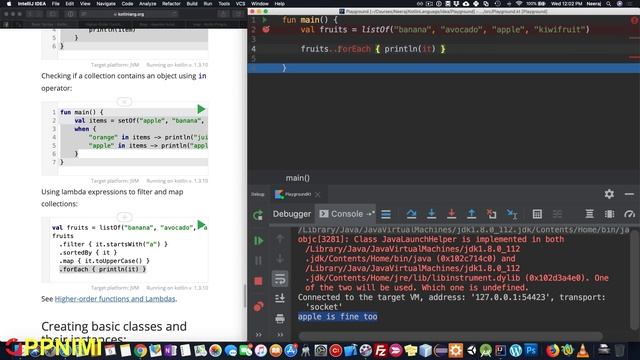Screen dimensions: 640x360
Task: Click the Layout Settings columns icon
Action: [x=609, y=214]
